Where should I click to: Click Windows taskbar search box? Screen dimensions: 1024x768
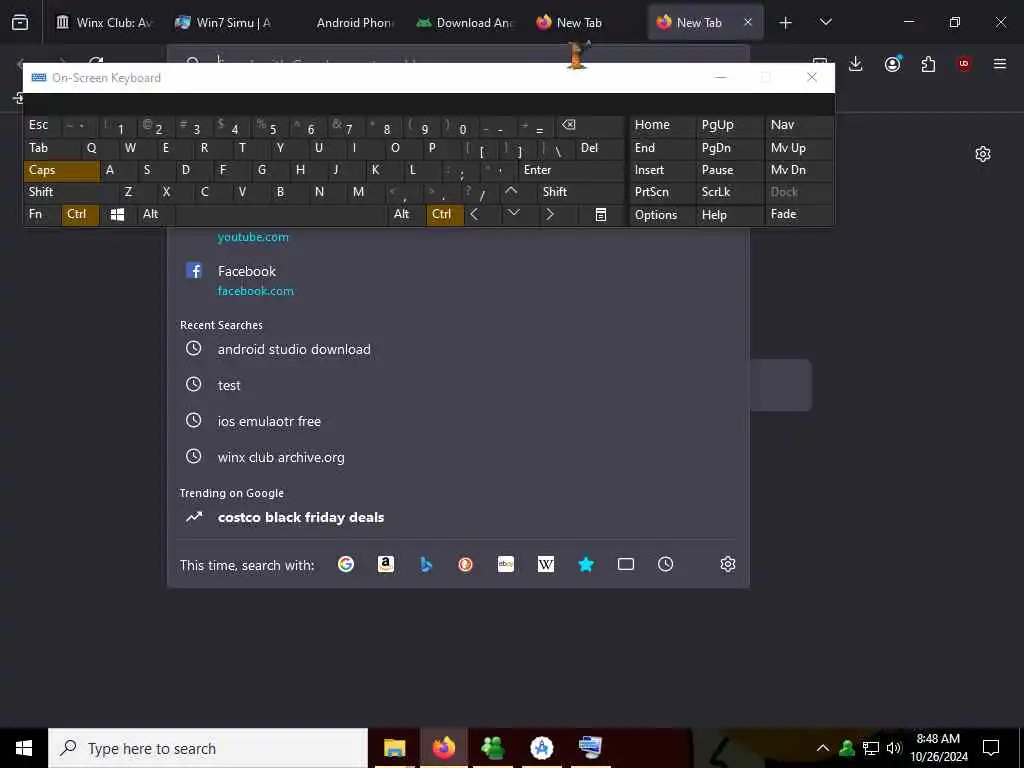point(208,748)
